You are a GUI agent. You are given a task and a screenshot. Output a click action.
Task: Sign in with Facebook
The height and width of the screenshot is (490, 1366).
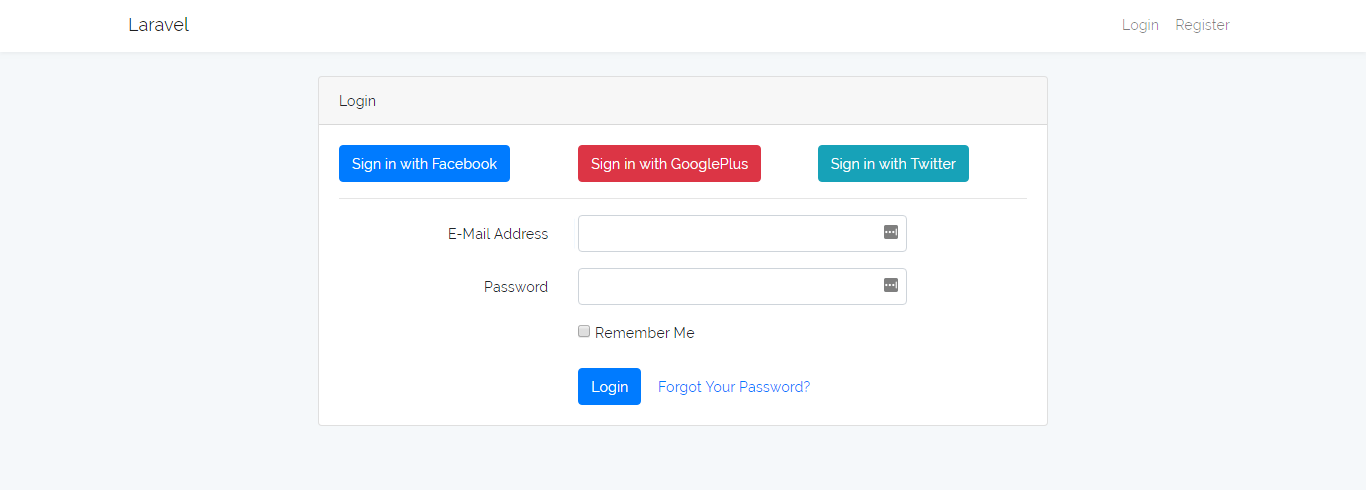424,164
